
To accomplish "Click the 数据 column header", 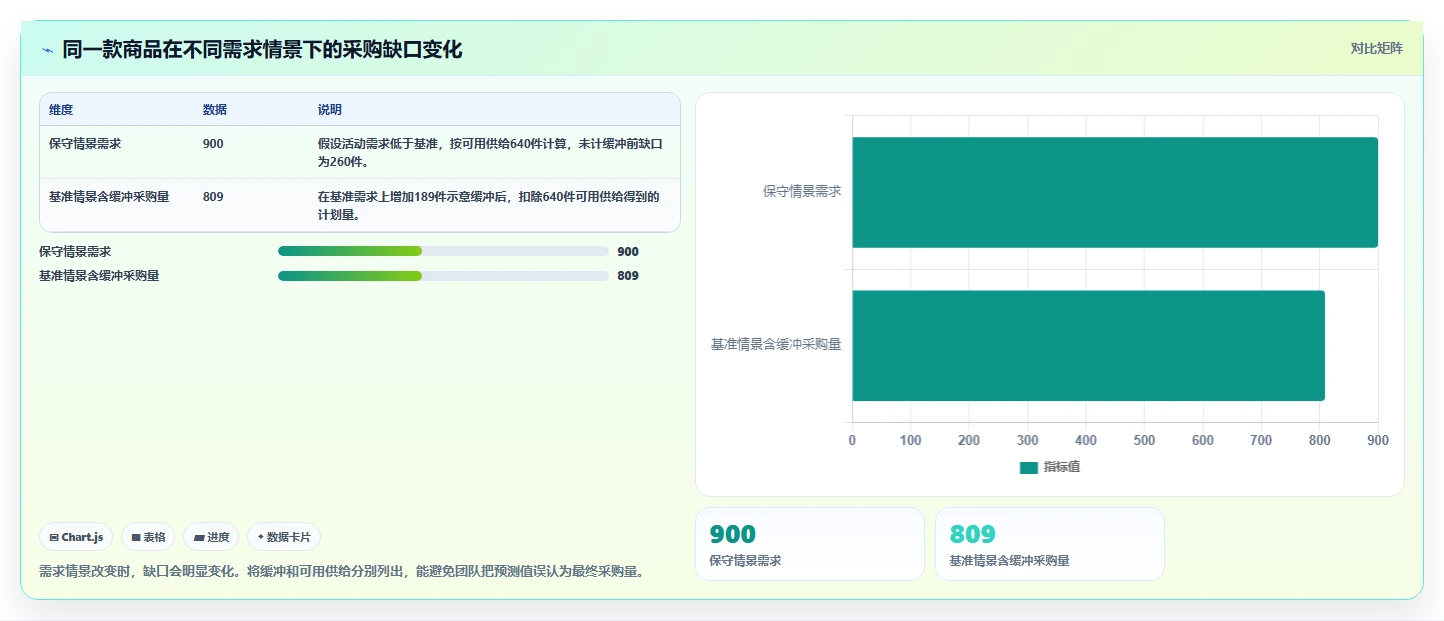I will pyautogui.click(x=215, y=110).
